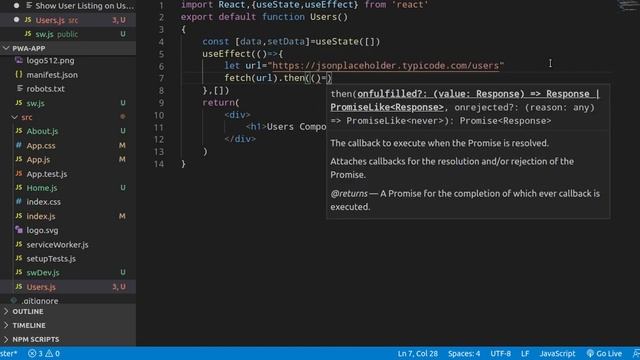
Task: Click the modified dot on src folder row
Action: [122, 117]
